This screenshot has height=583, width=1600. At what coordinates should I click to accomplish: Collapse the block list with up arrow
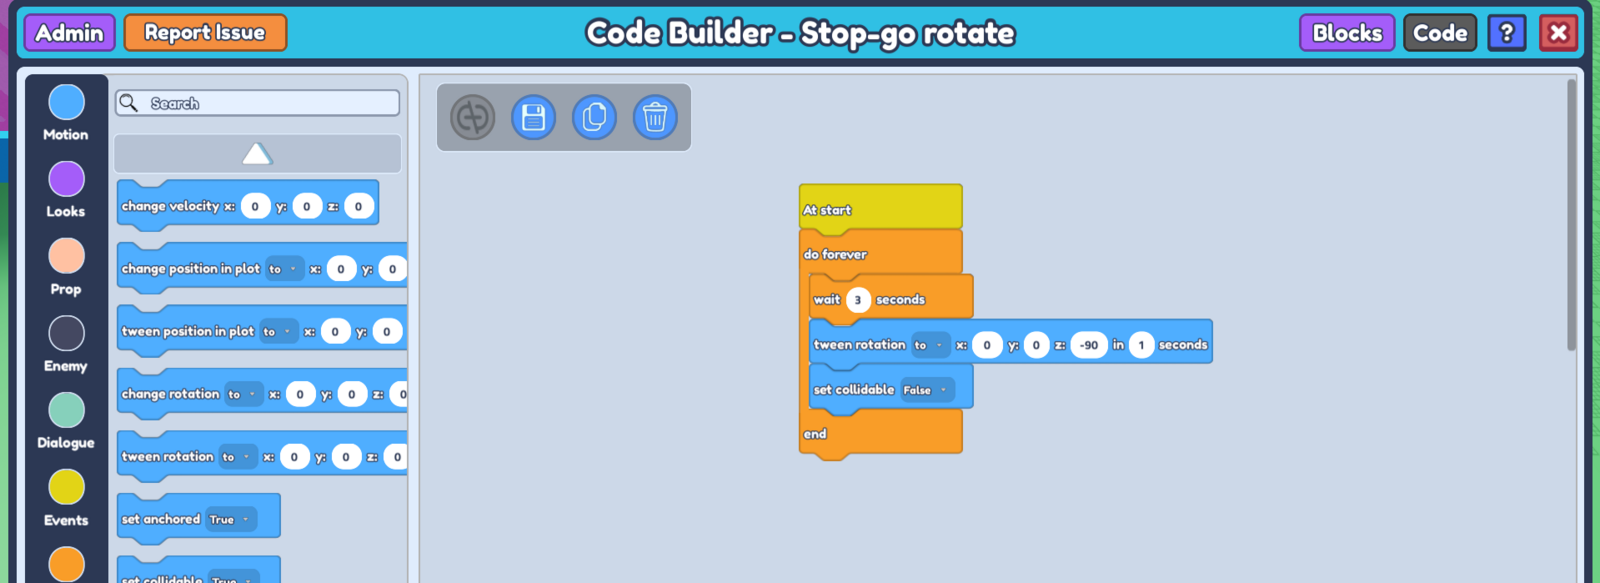pyautogui.click(x=257, y=154)
